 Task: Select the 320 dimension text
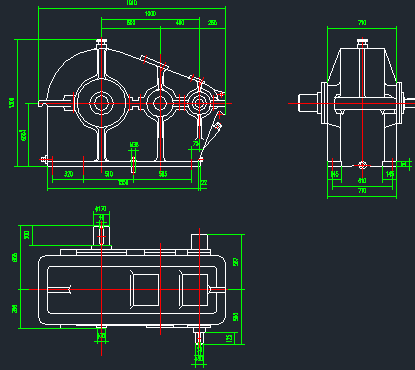coord(68,174)
